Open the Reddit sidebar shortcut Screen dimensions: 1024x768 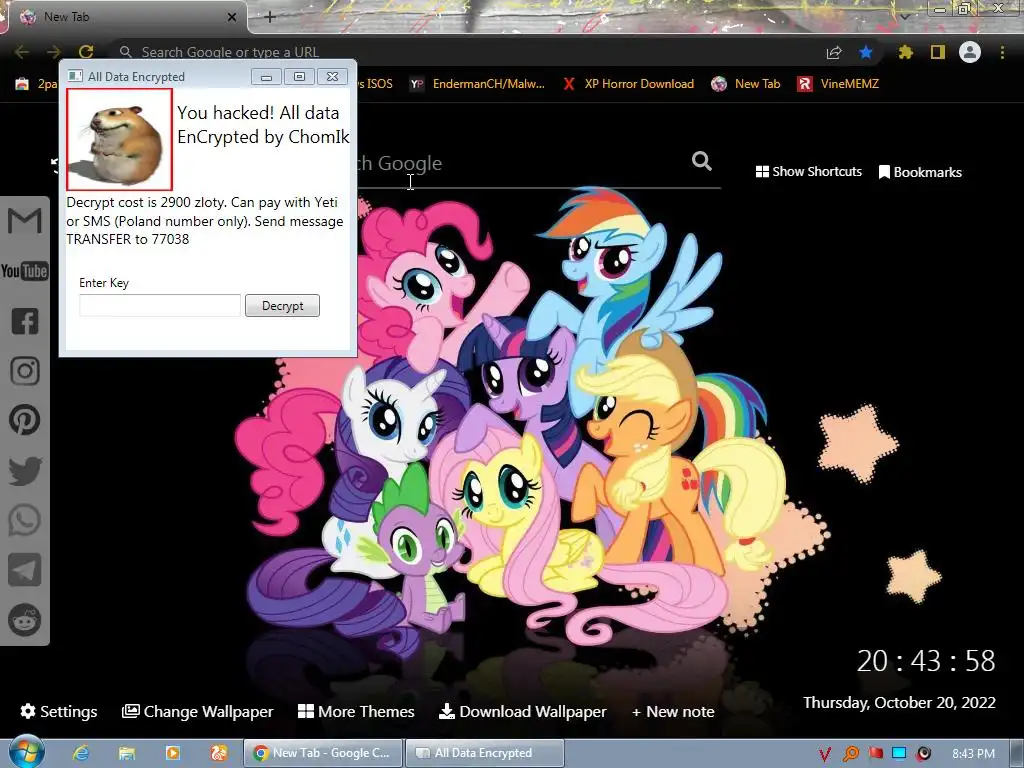coord(25,620)
